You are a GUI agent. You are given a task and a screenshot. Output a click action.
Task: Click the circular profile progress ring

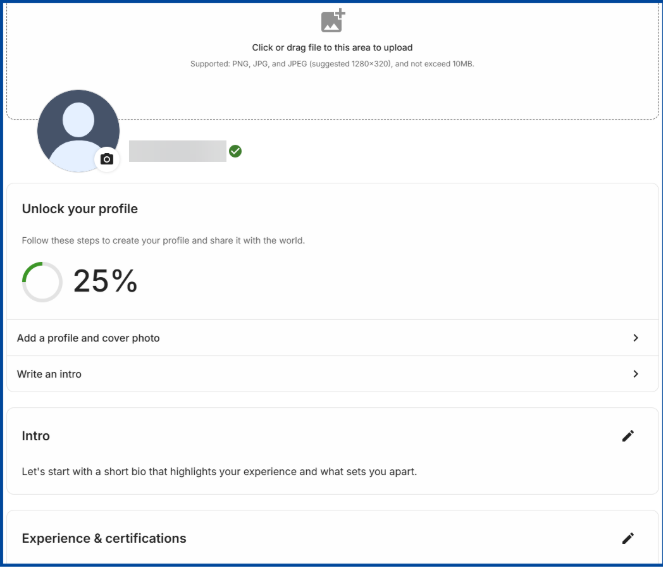[x=42, y=282]
